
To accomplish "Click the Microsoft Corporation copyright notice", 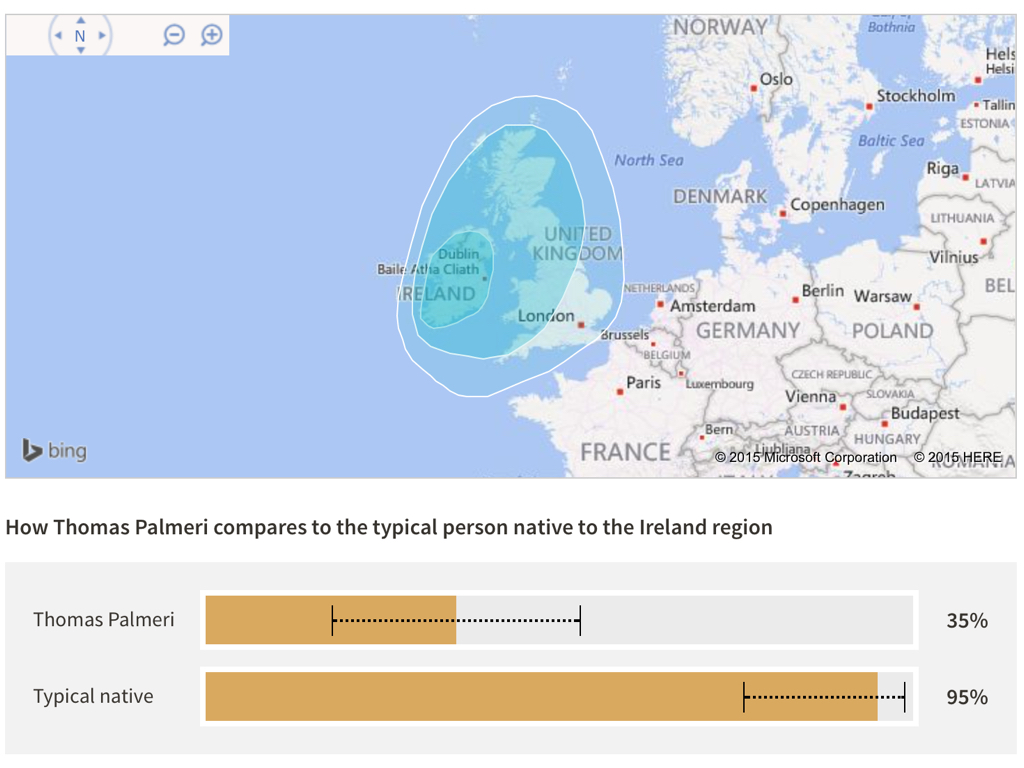I will point(805,458).
